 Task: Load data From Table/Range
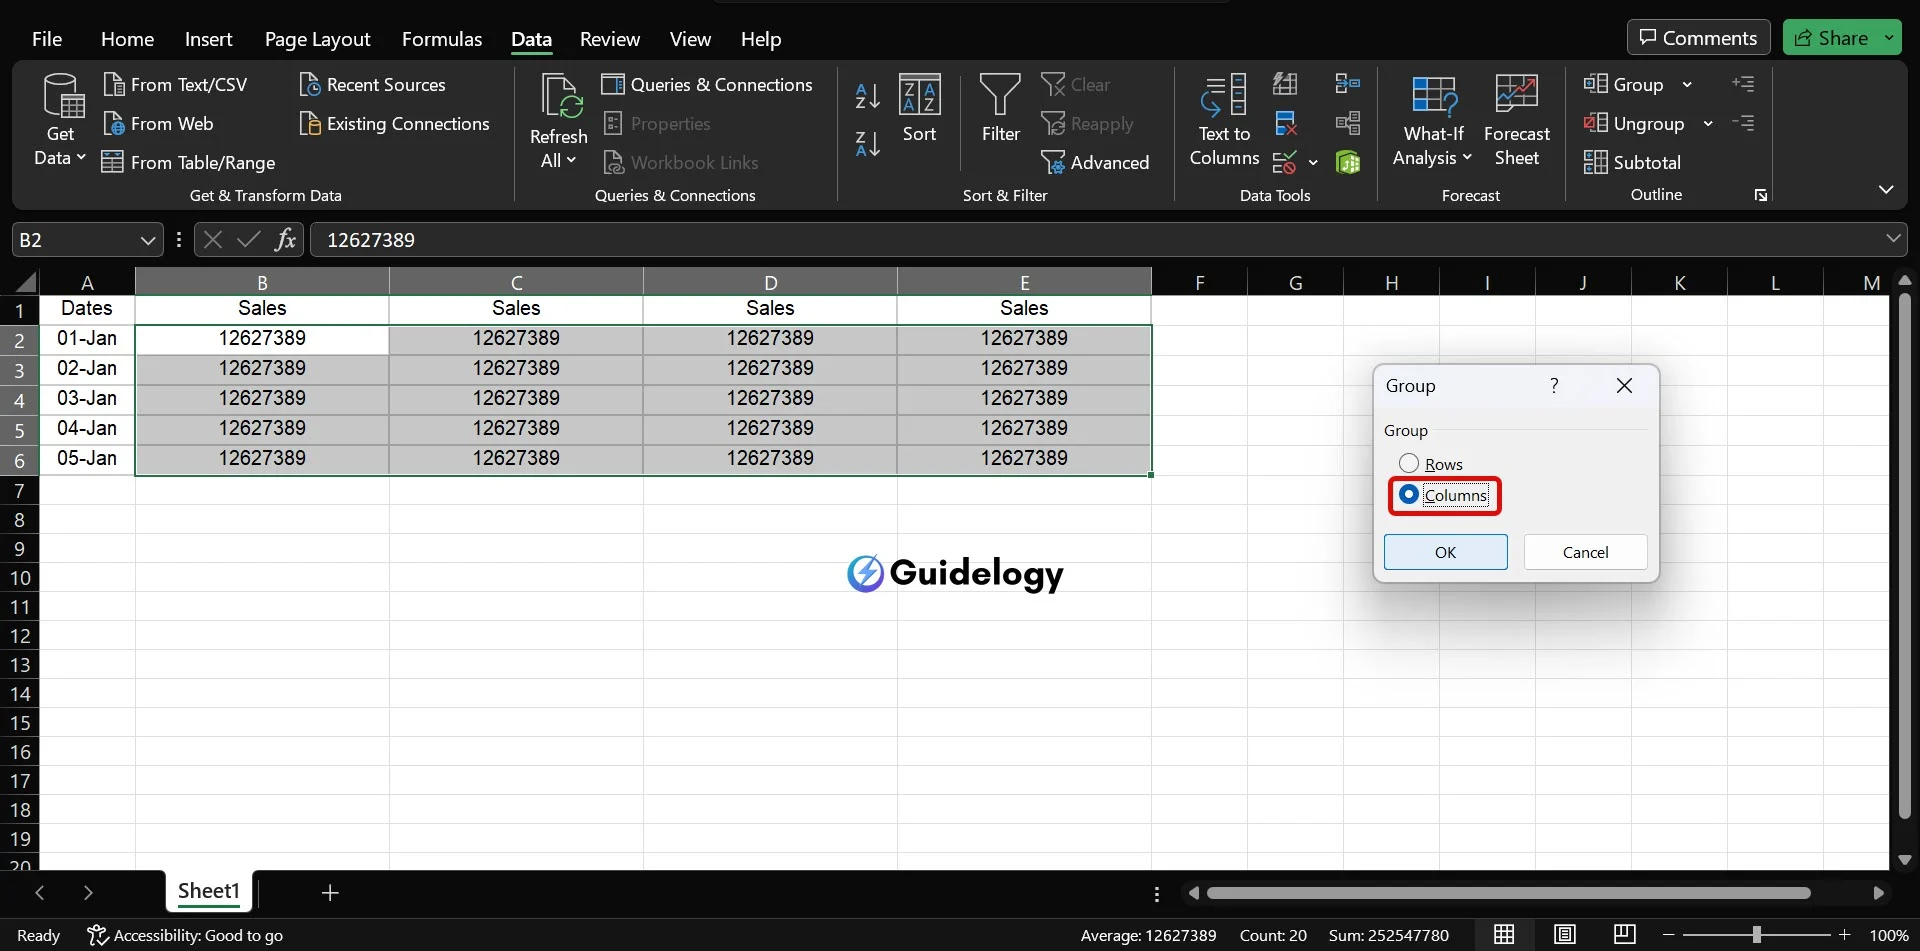[189, 162]
